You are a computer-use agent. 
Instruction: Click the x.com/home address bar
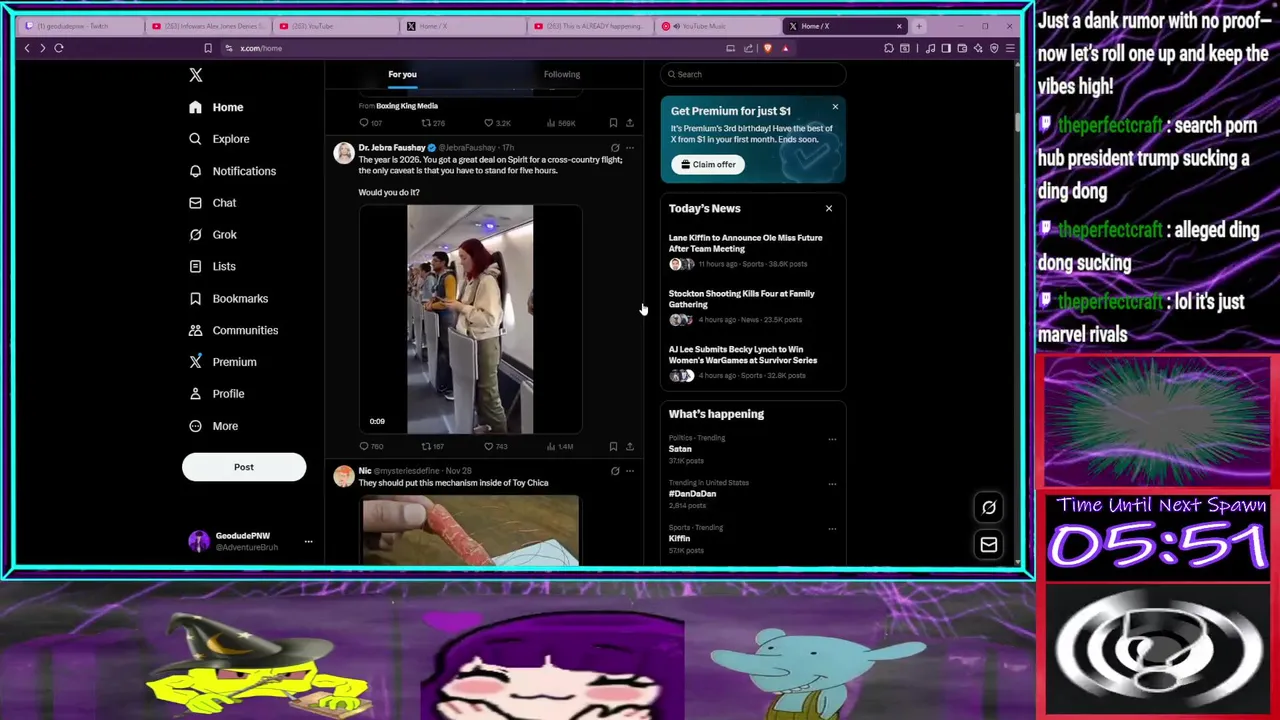click(x=470, y=48)
